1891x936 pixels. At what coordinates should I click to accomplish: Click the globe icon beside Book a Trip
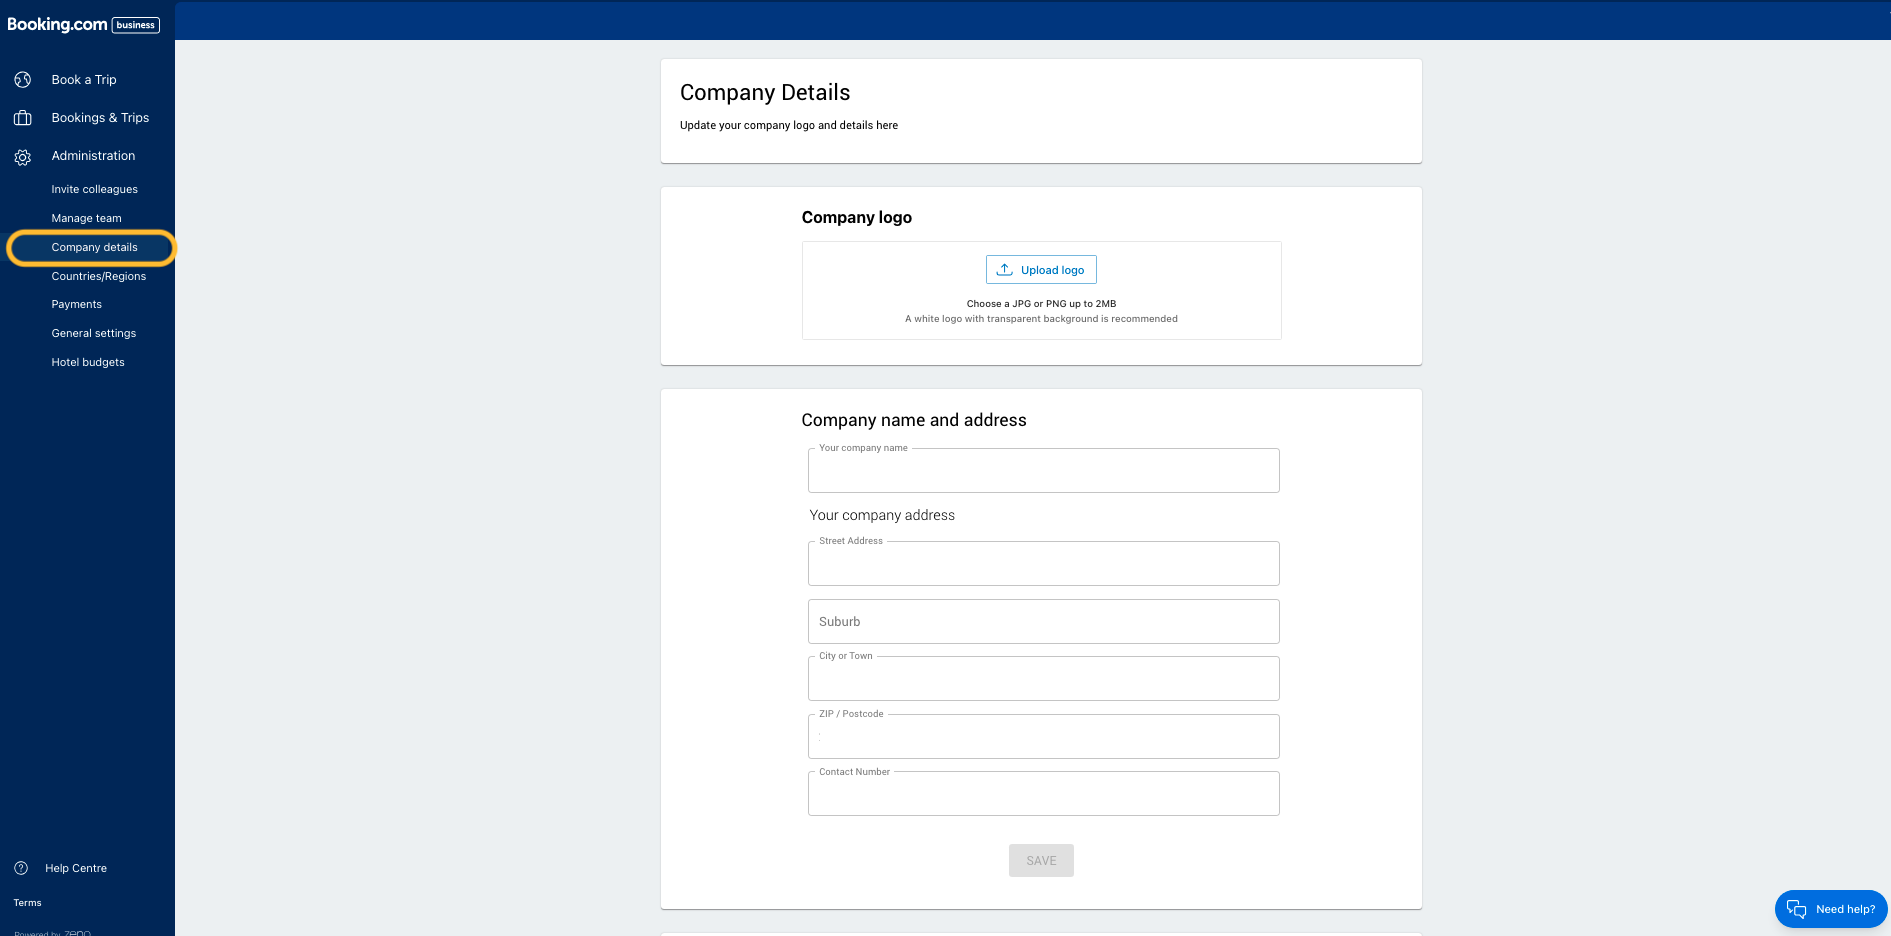pyautogui.click(x=23, y=80)
